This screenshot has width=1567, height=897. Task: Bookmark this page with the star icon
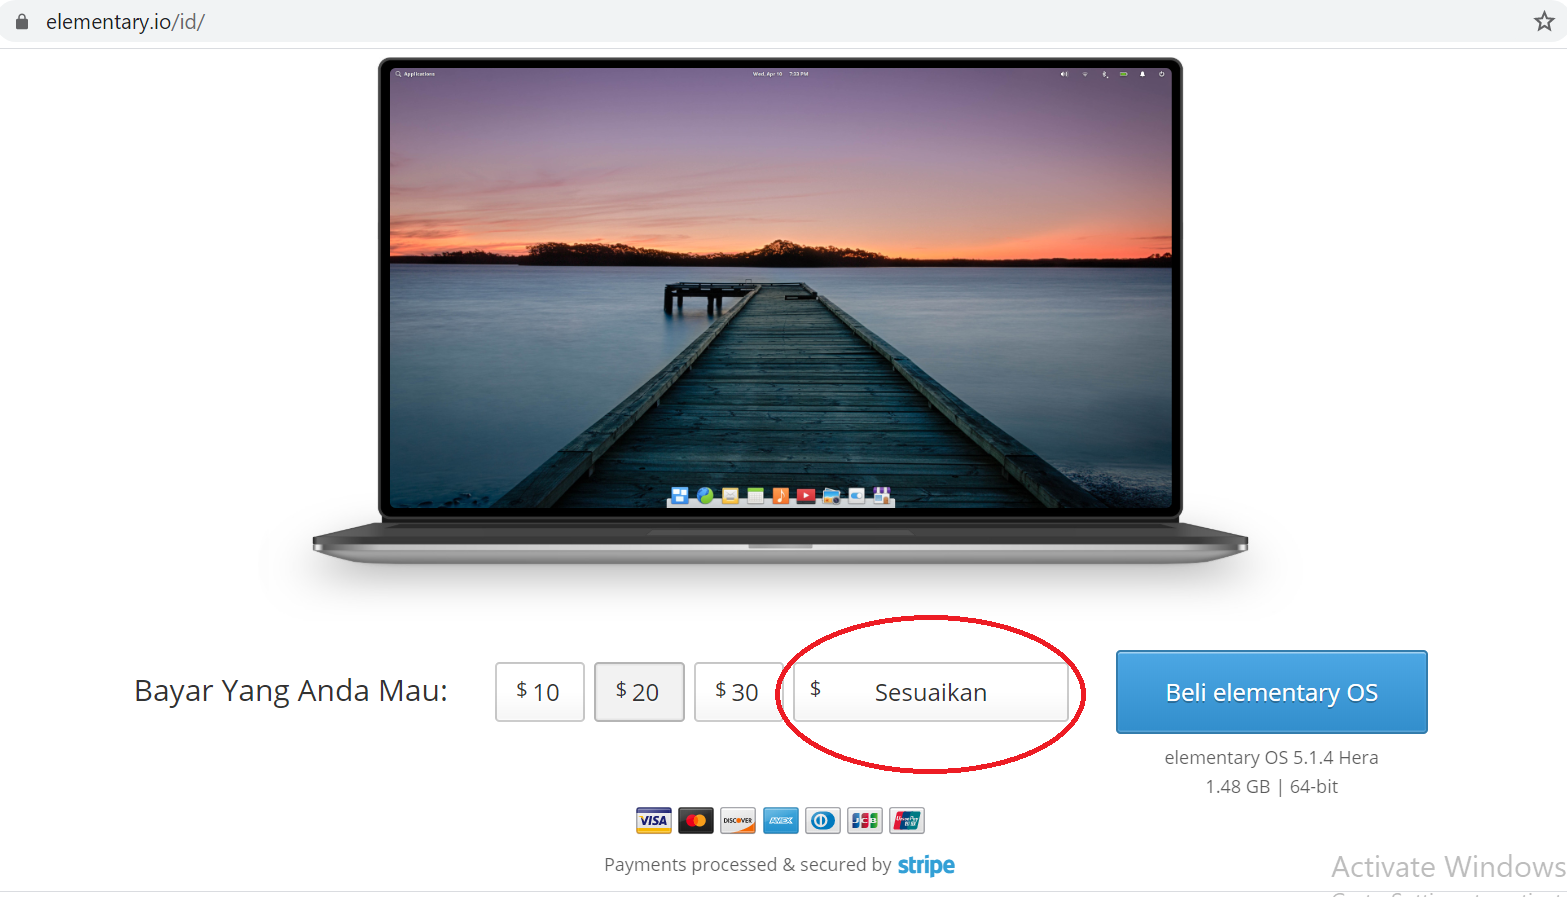(x=1544, y=21)
